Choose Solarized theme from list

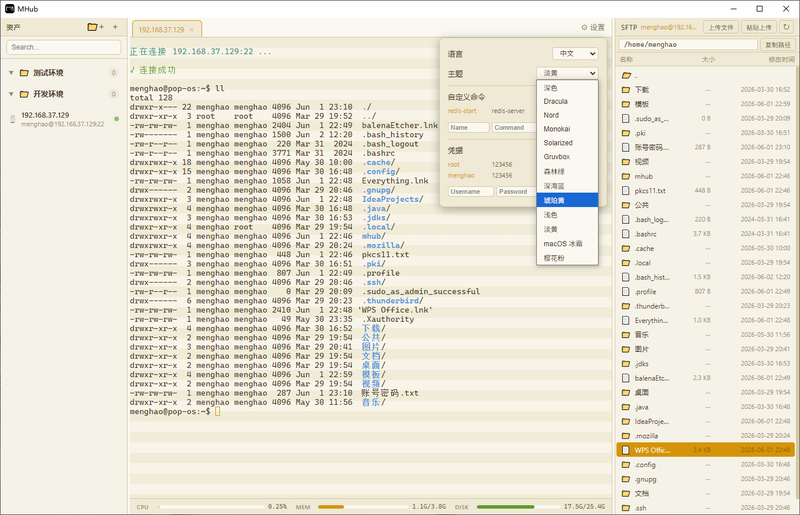(x=567, y=143)
